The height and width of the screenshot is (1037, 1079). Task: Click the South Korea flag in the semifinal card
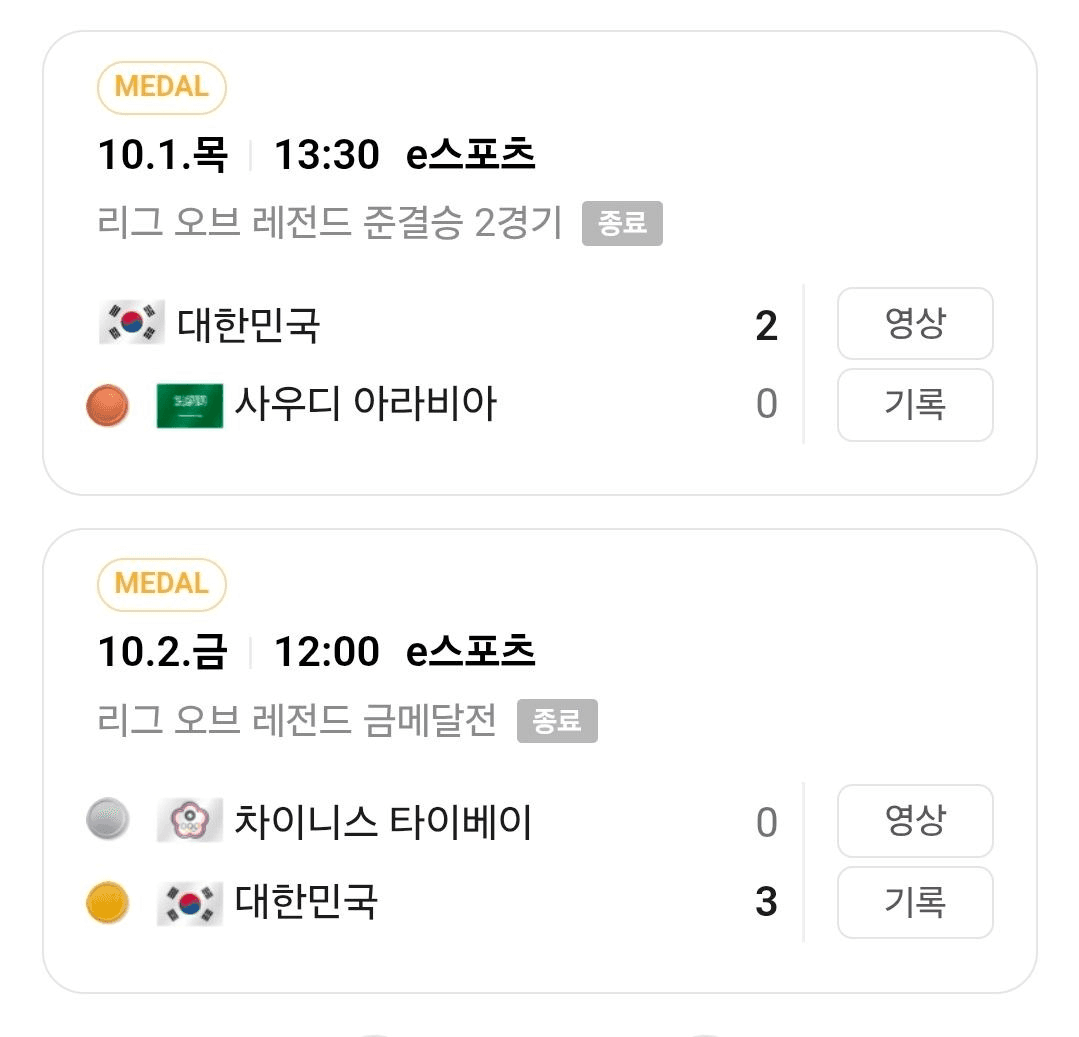point(132,322)
